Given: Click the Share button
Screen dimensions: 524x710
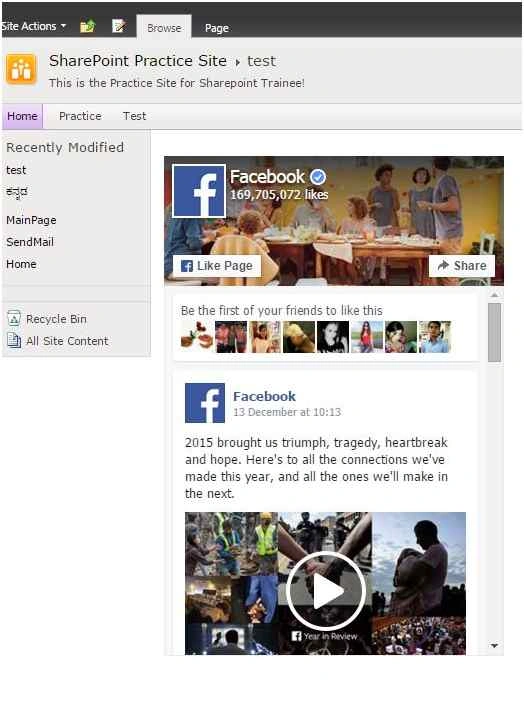Looking at the screenshot, I should [x=462, y=266].
